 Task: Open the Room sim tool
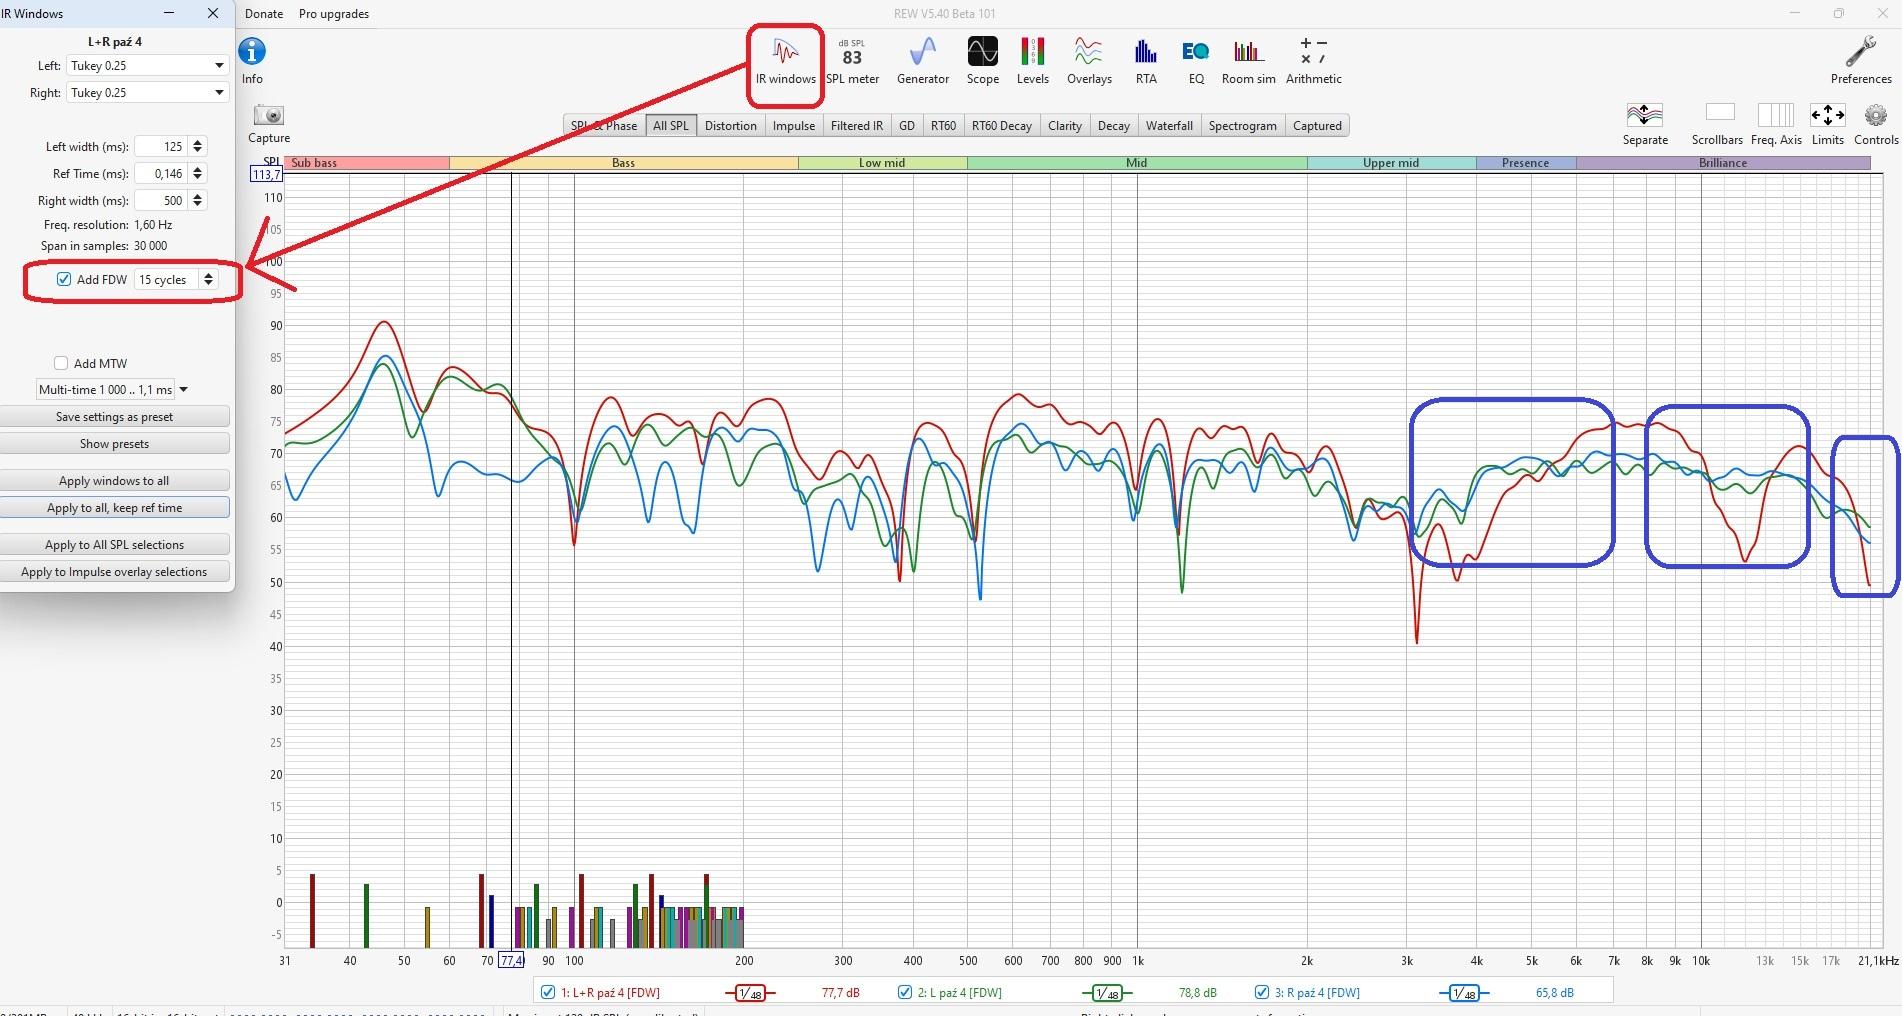(1248, 61)
